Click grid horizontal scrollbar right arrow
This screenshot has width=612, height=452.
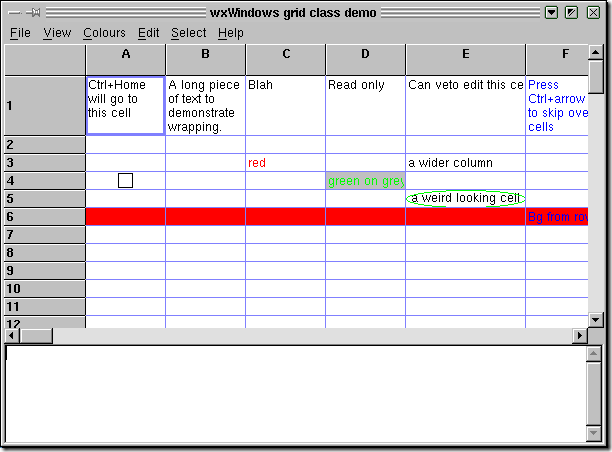tap(580, 336)
